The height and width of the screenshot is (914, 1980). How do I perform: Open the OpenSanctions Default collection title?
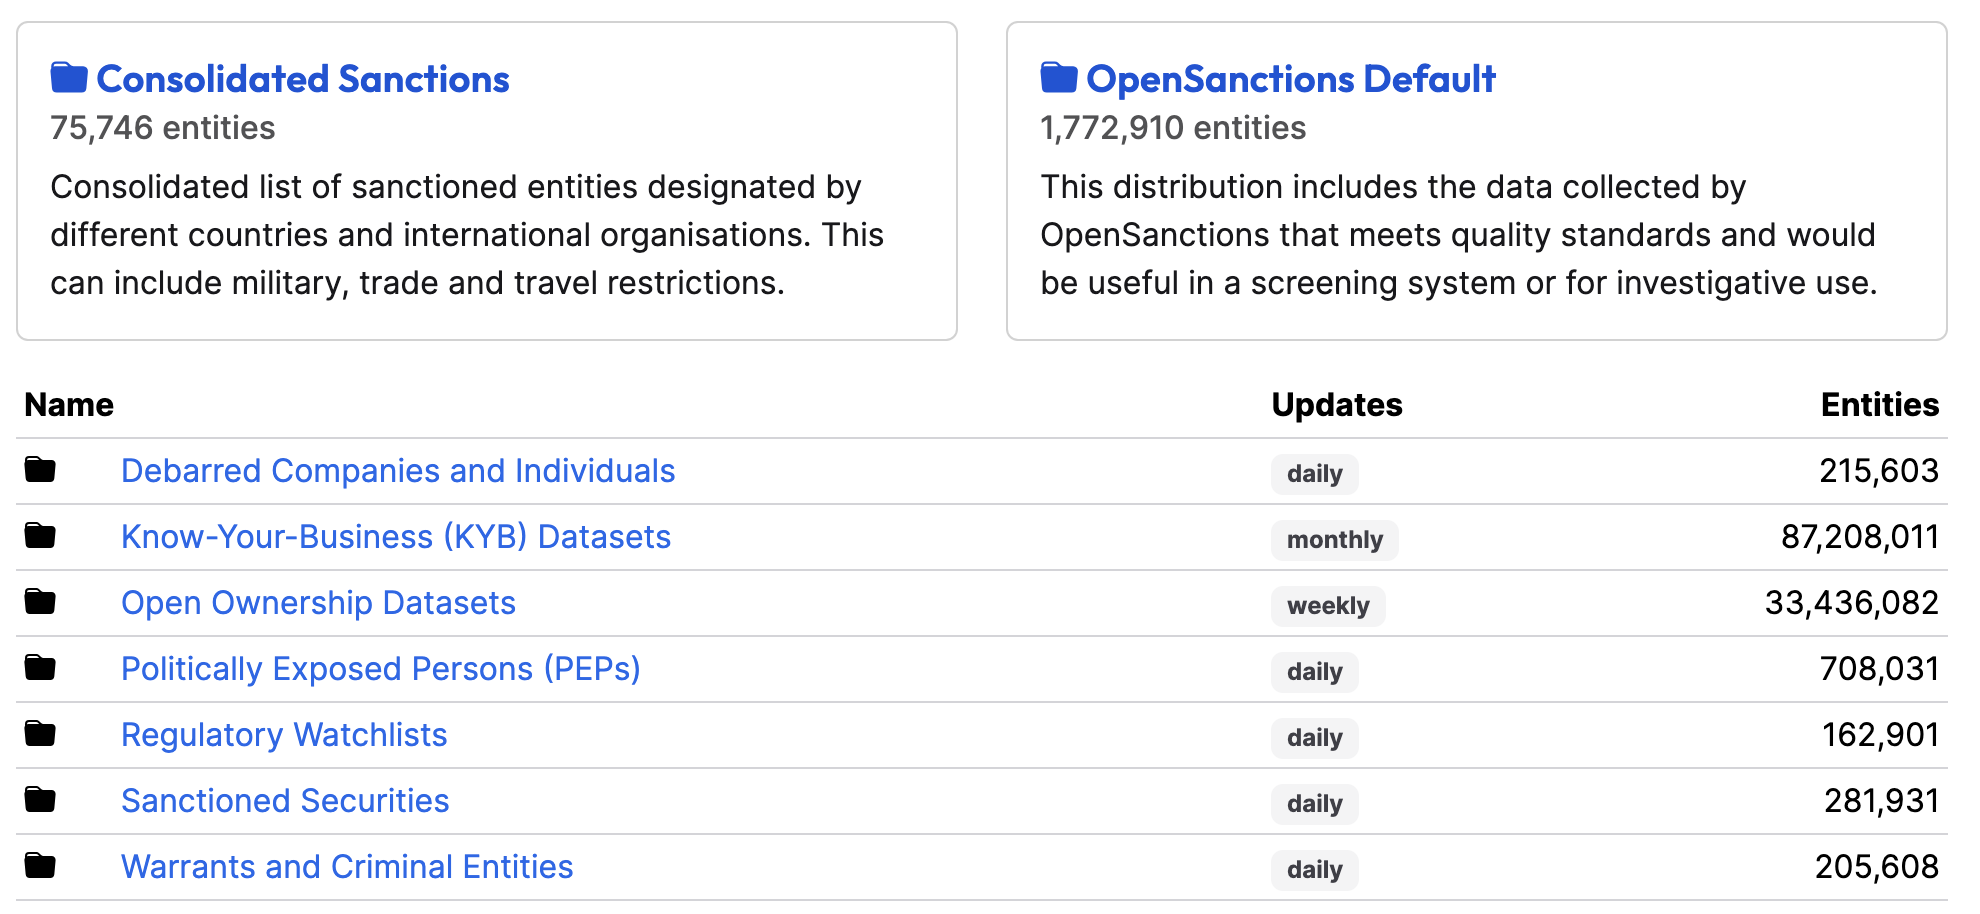(1291, 79)
